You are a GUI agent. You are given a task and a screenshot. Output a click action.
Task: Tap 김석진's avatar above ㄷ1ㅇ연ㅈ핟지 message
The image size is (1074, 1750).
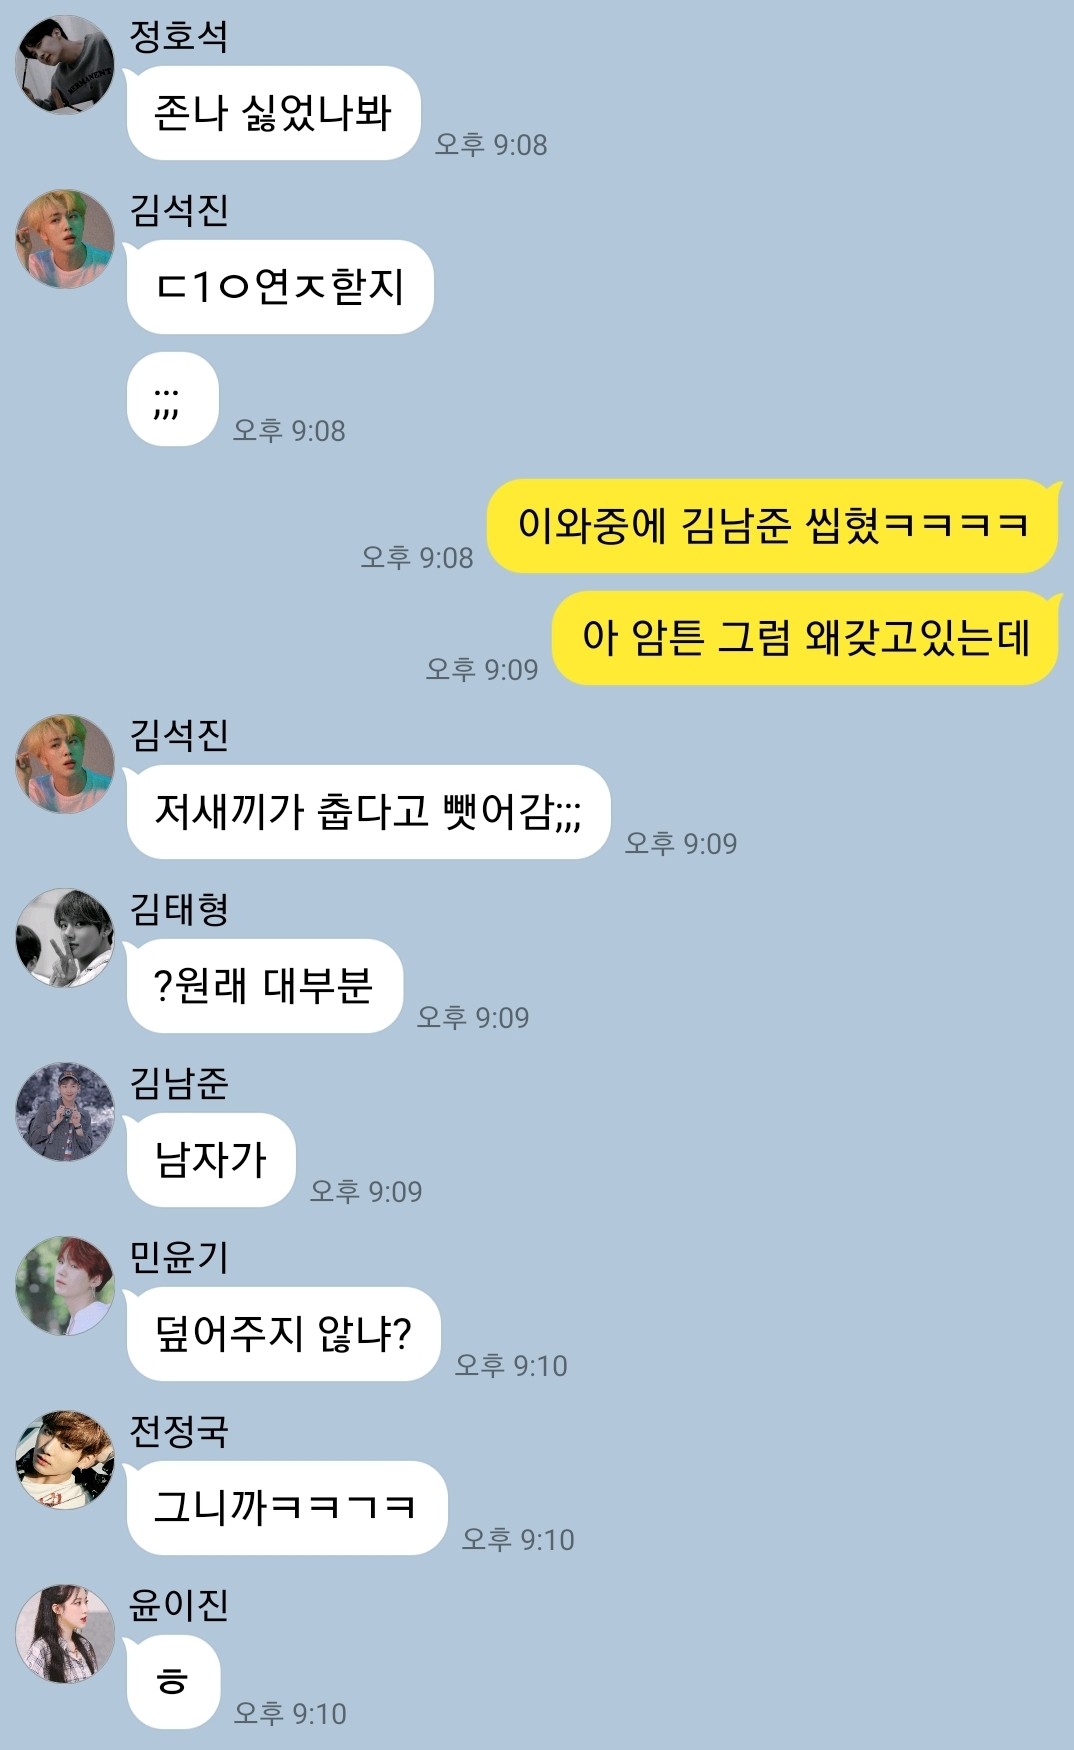(65, 239)
